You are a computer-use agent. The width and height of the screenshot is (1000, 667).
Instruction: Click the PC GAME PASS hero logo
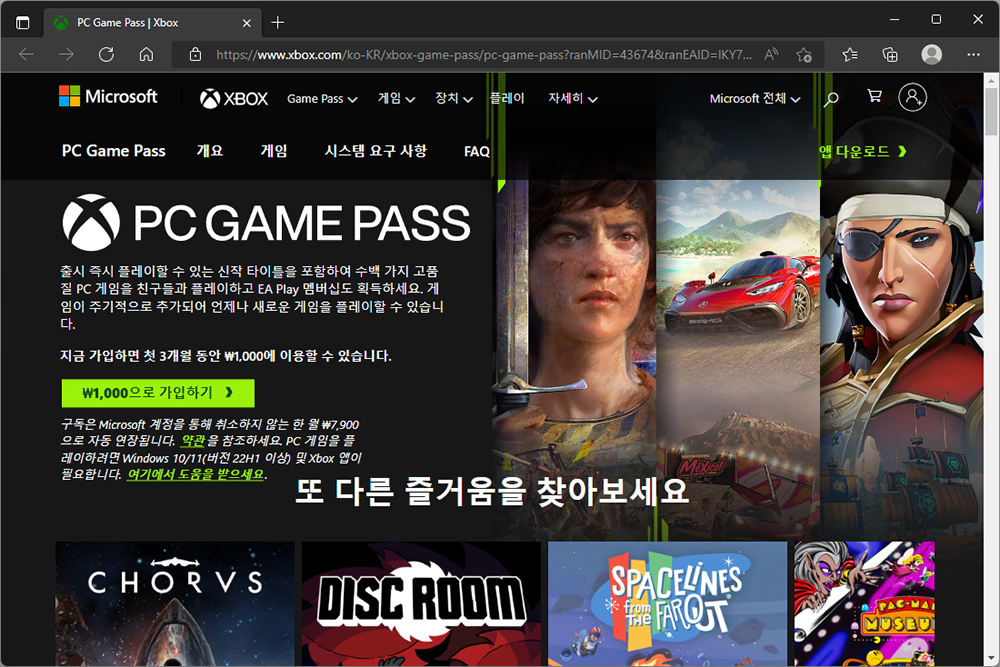pyautogui.click(x=266, y=223)
